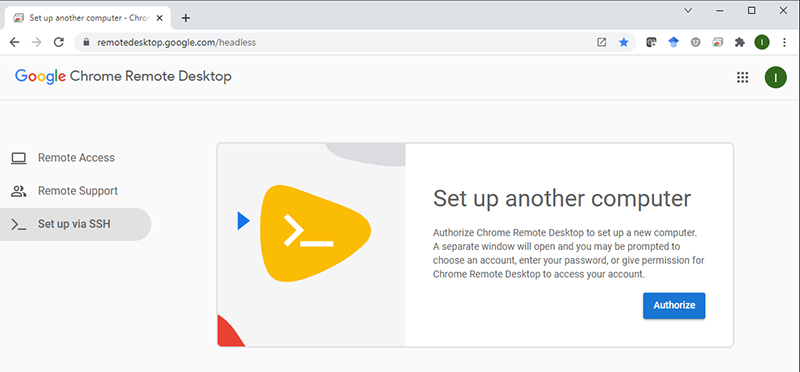Open a new tab

(x=186, y=18)
